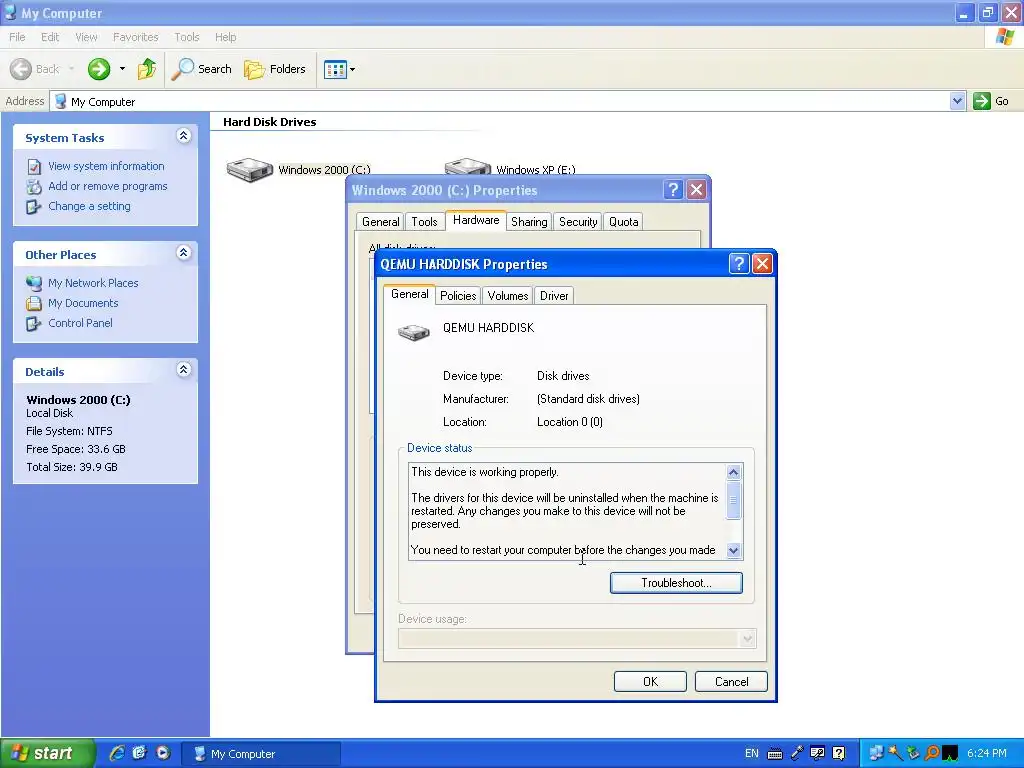Launch Windows Media Player from Quick Launch
This screenshot has height=768, width=1024.
pos(163,753)
